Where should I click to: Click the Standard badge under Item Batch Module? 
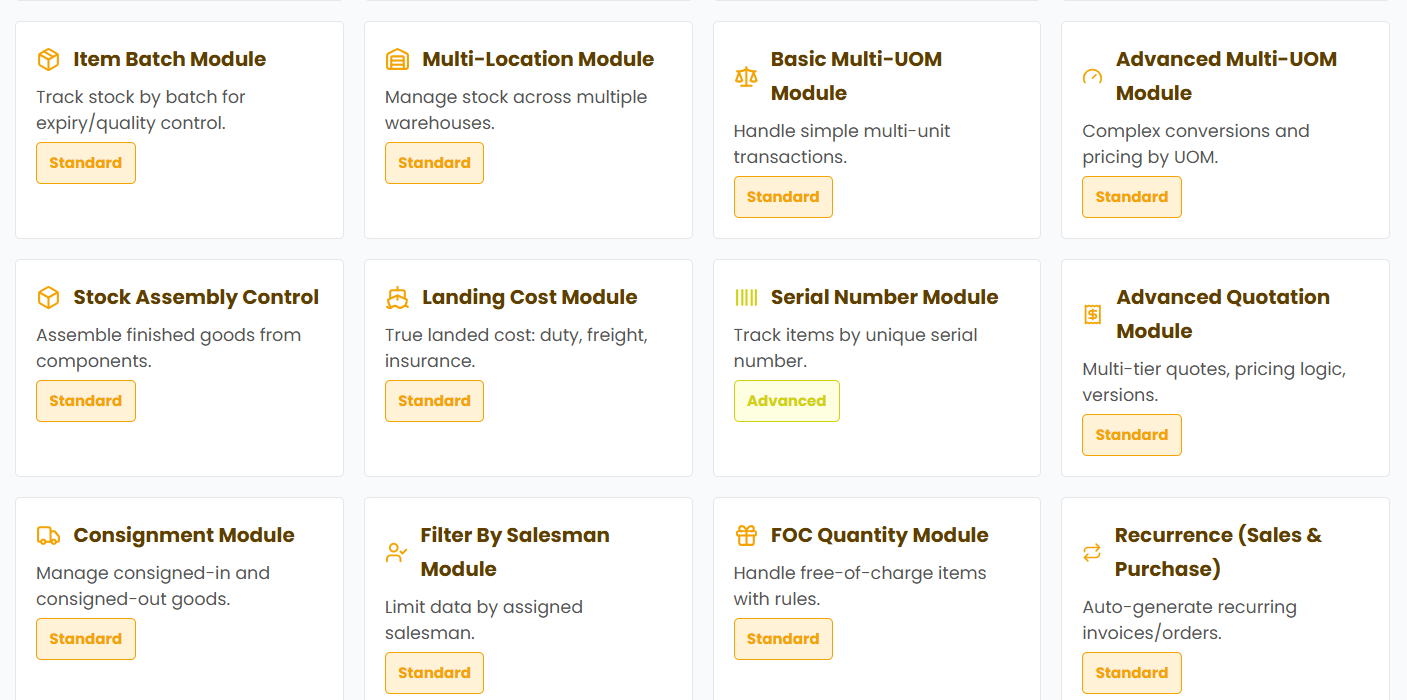tap(86, 163)
